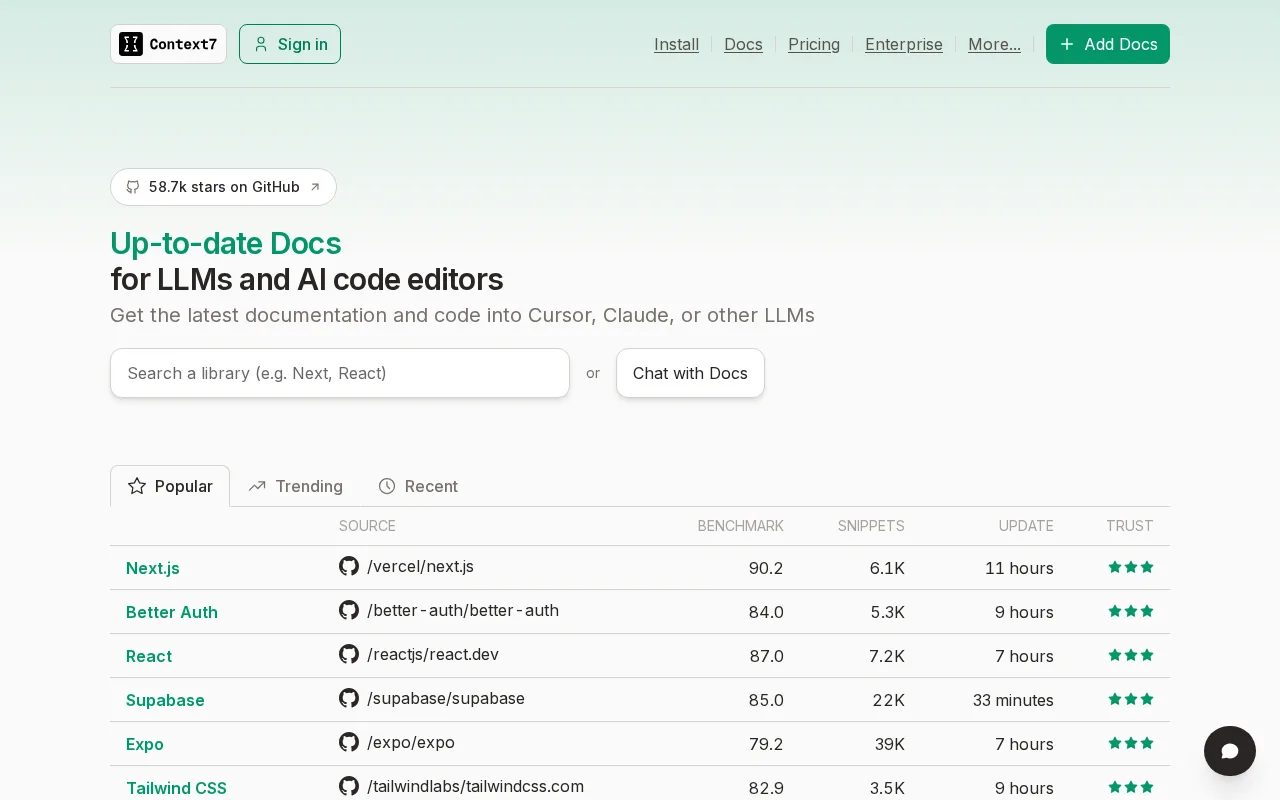
Task: Click the external arrow in GitHub stars badge
Action: coord(315,187)
